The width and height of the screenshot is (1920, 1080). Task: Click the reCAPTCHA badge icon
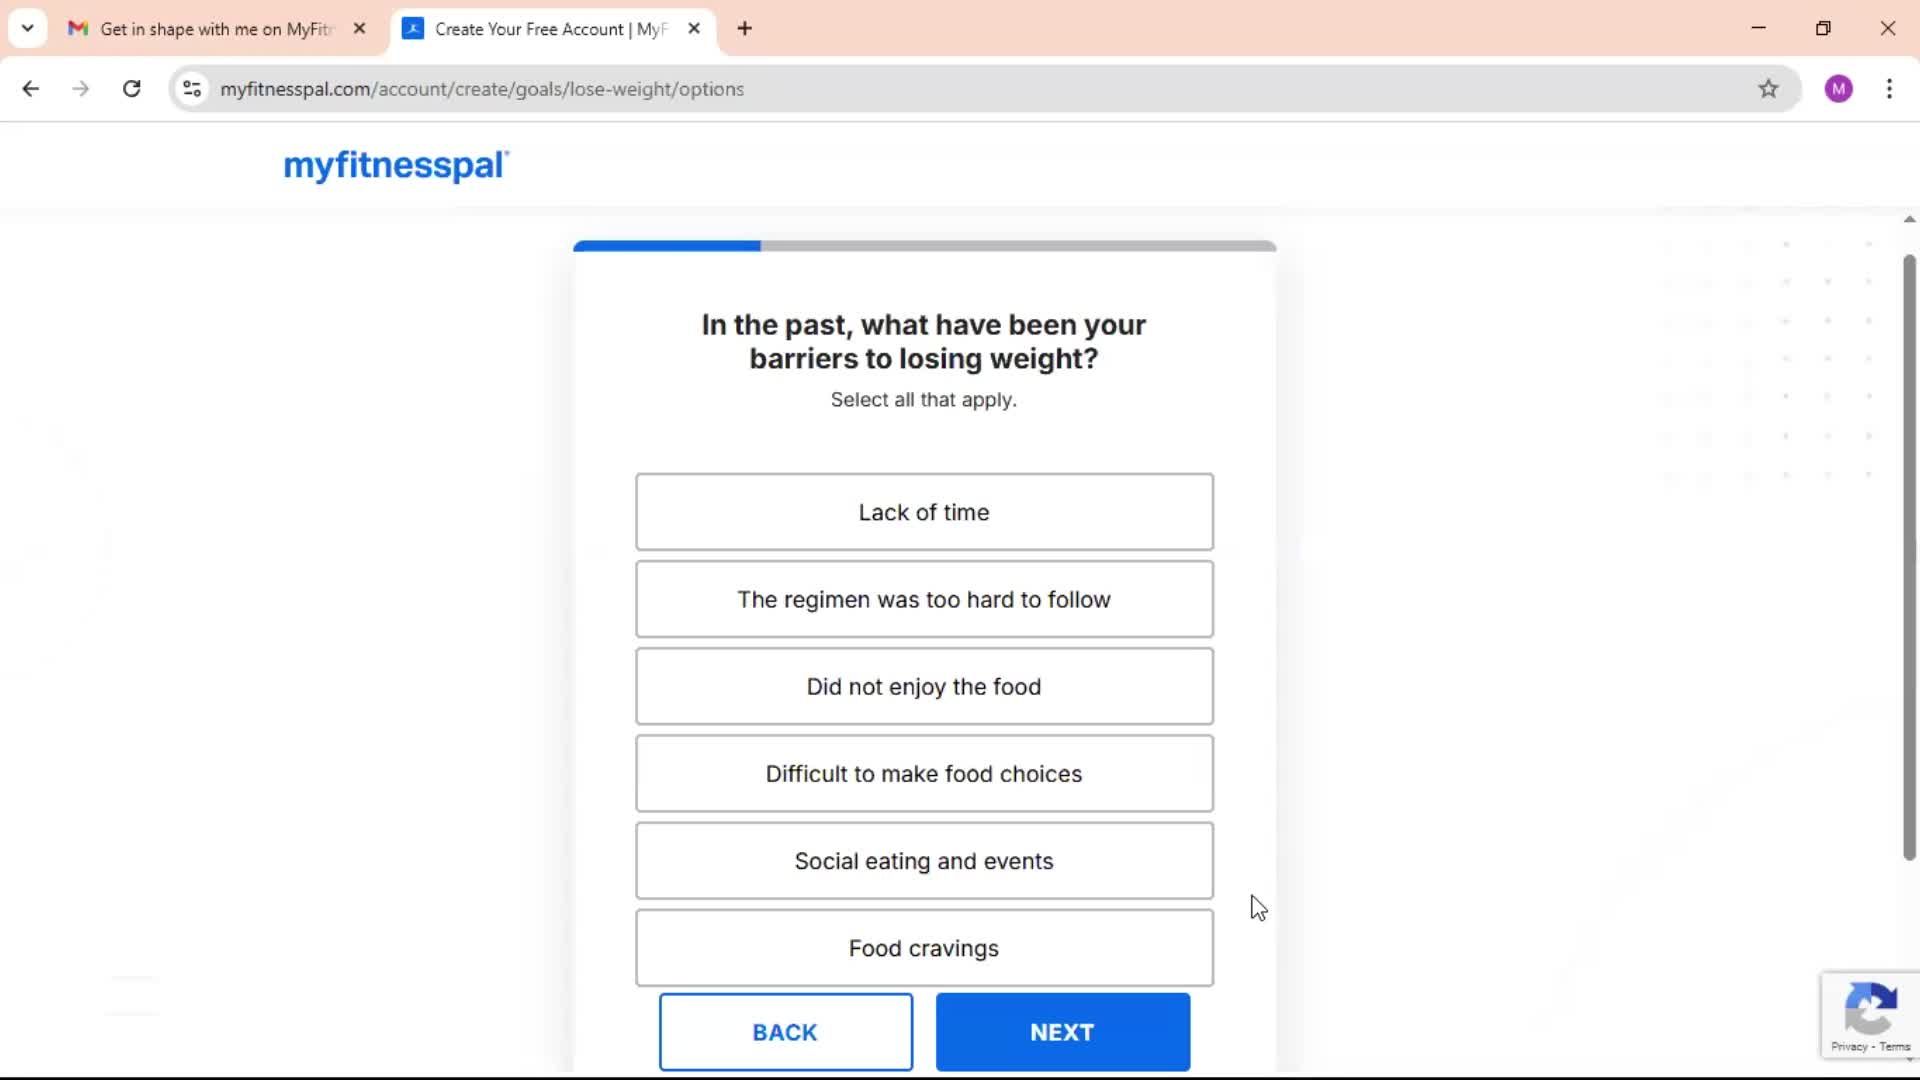[1870, 1008]
